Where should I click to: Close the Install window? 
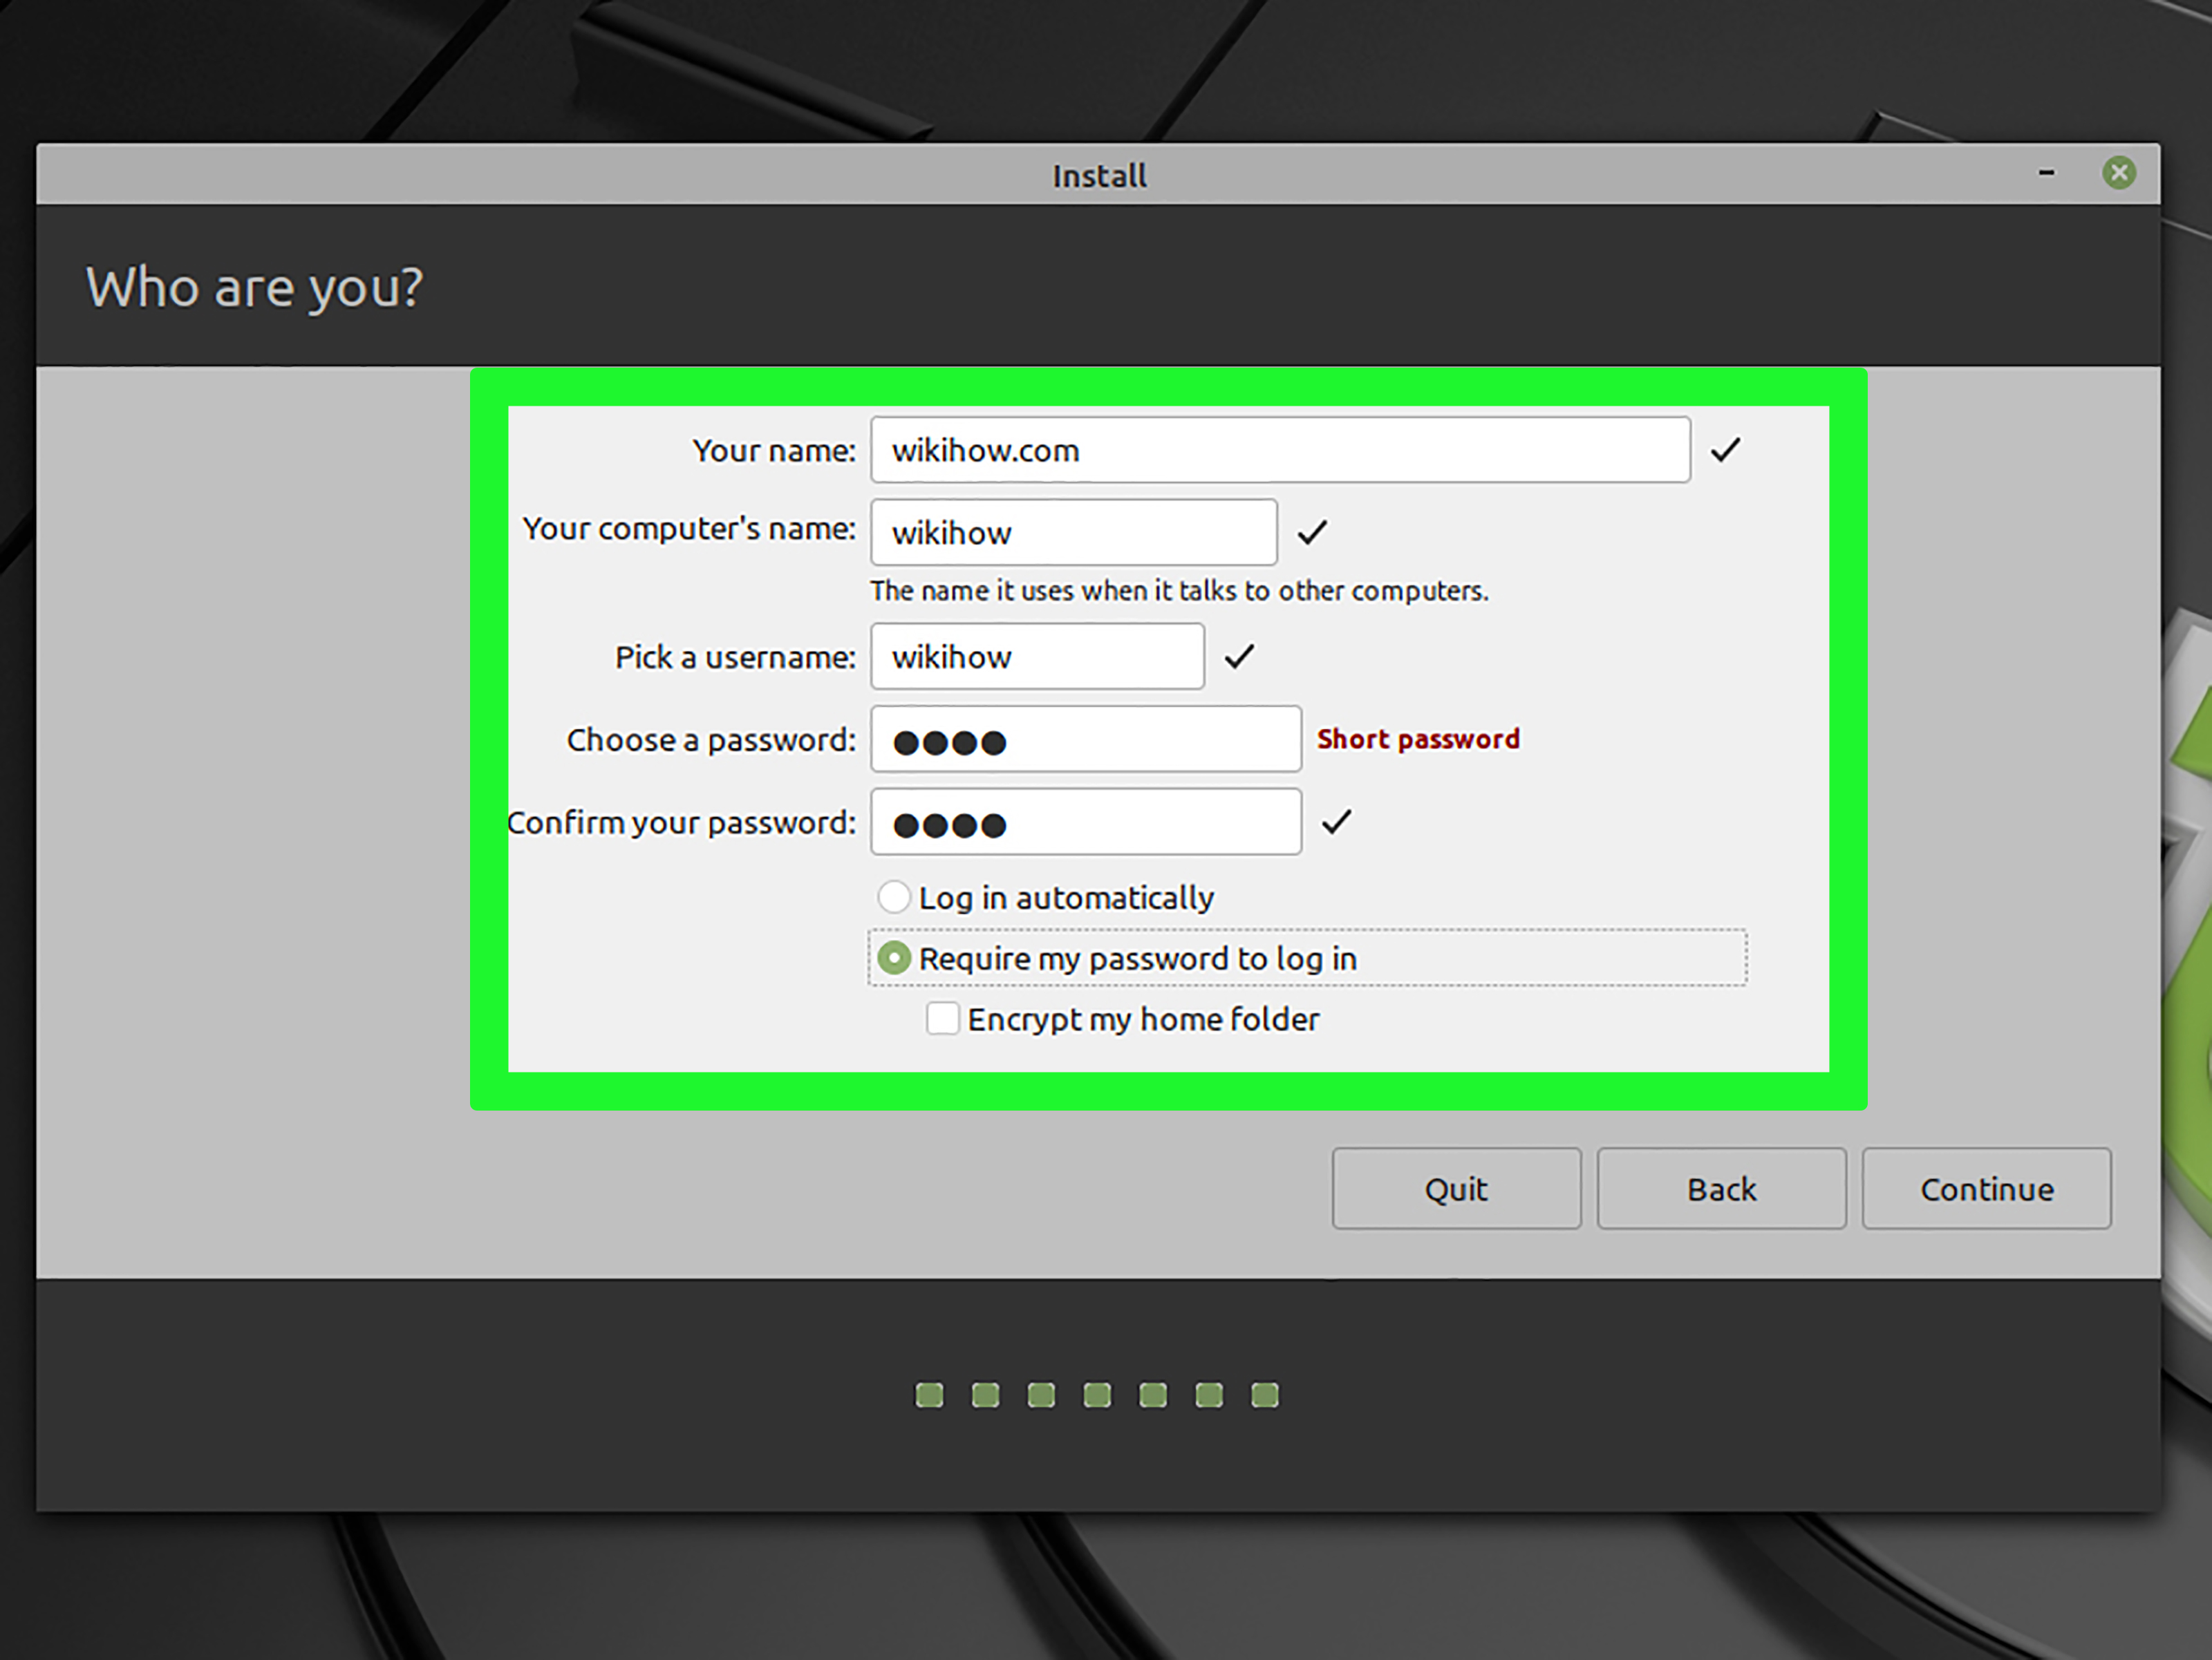coord(2118,173)
